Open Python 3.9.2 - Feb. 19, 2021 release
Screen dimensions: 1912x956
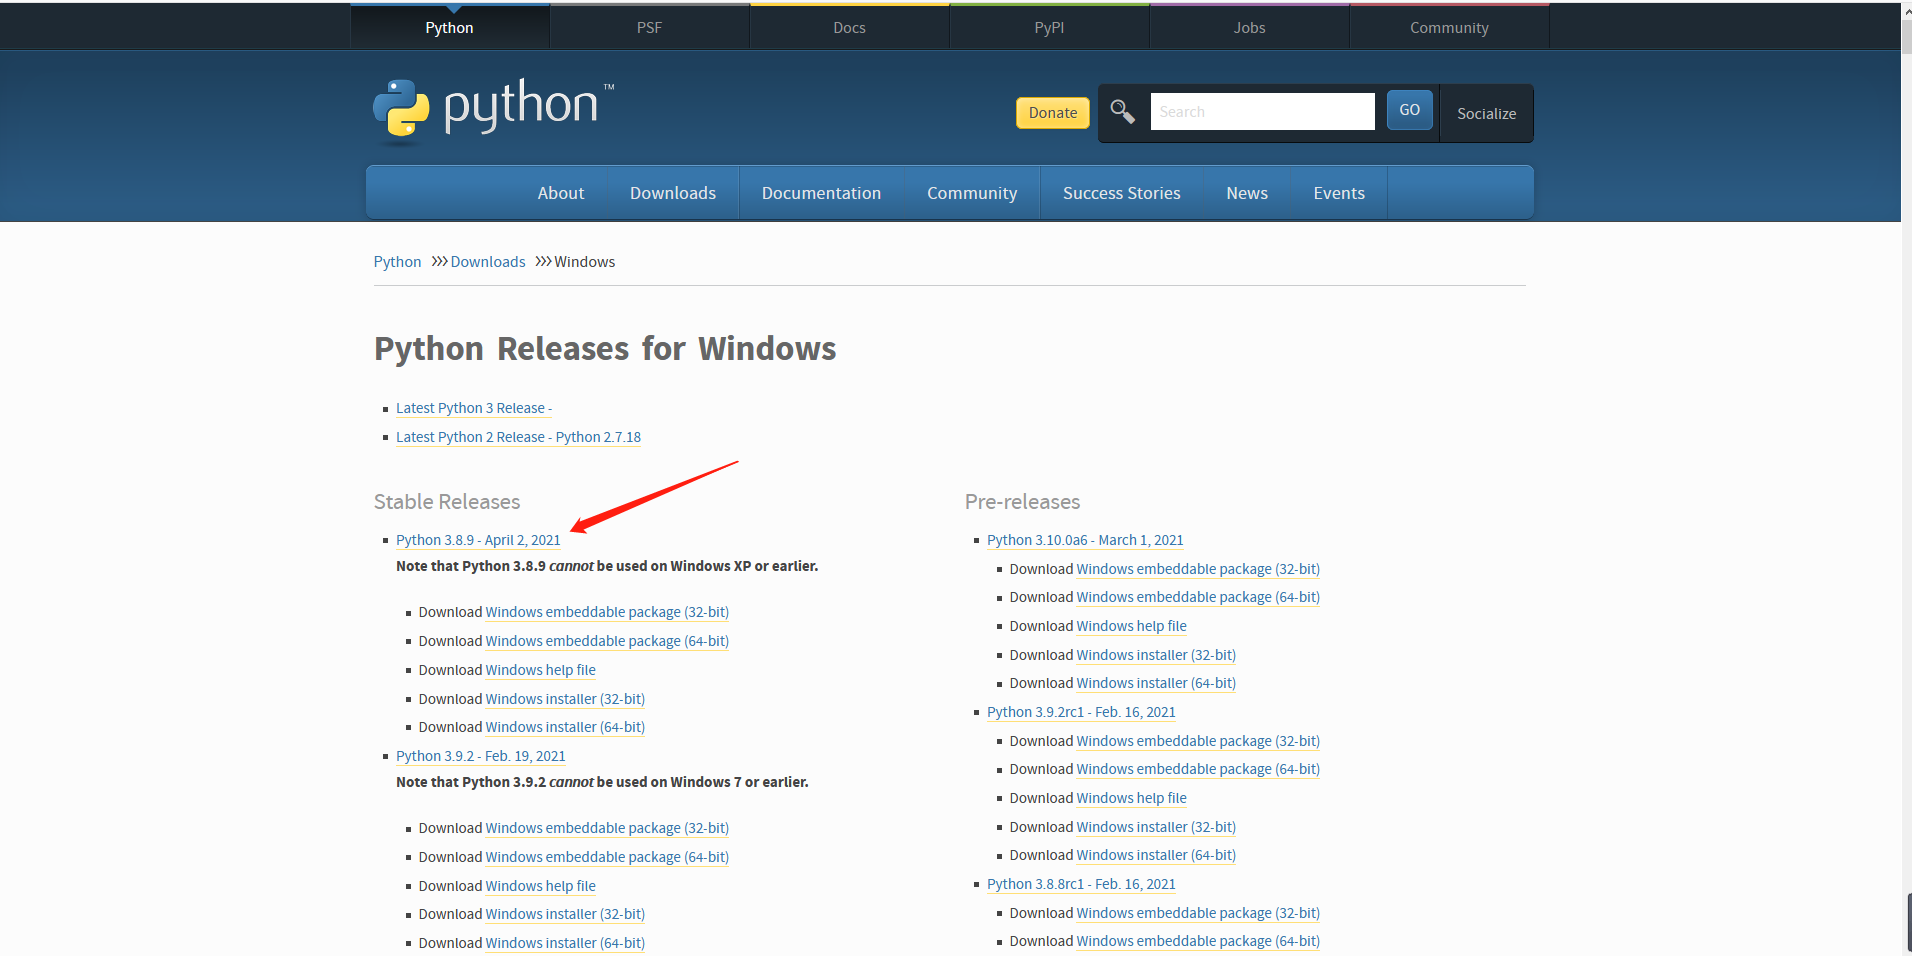pyautogui.click(x=481, y=756)
